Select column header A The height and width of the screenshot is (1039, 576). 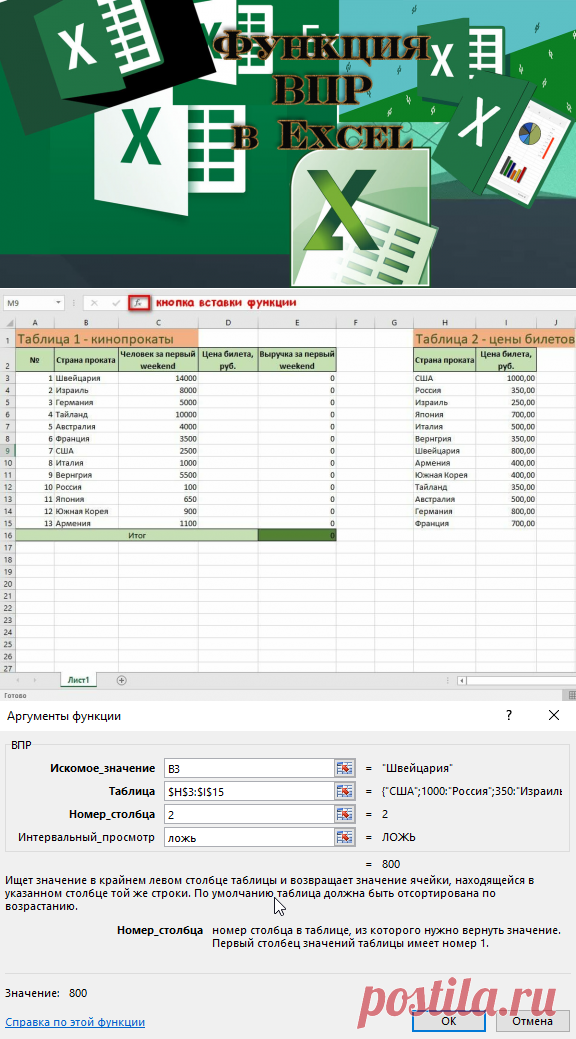click(34, 322)
